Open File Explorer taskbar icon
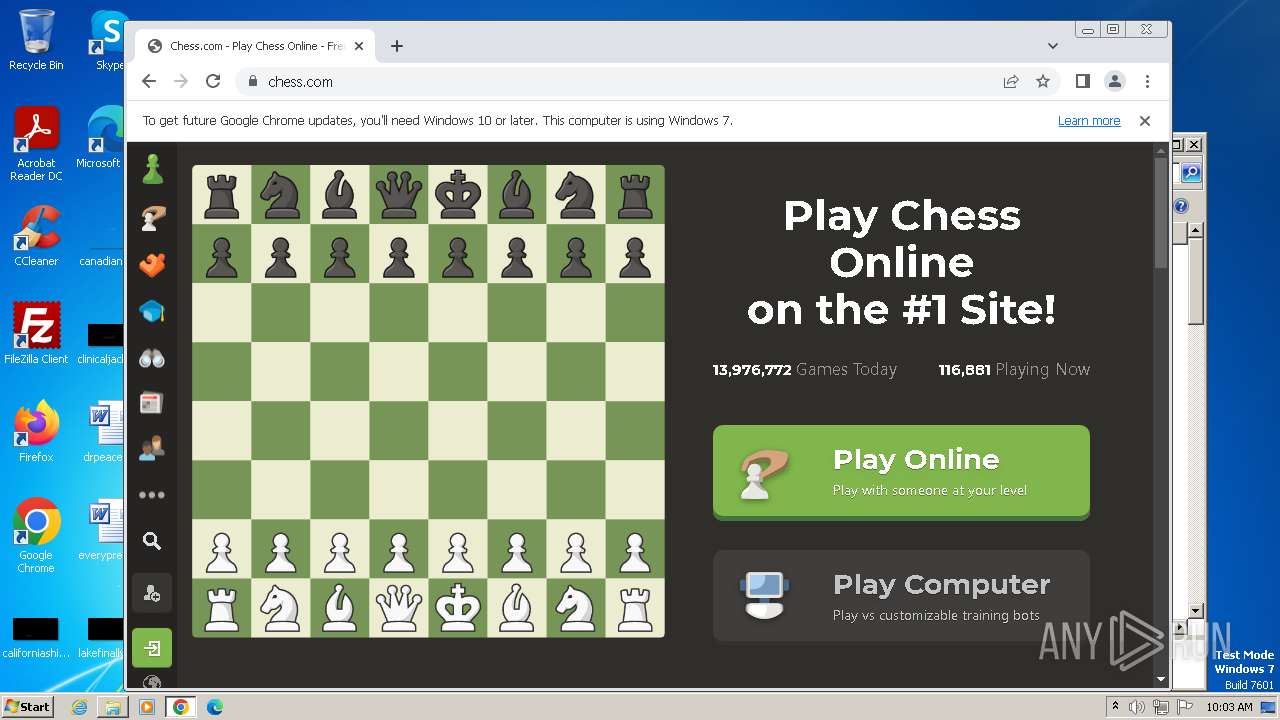The height and width of the screenshot is (720, 1280). click(112, 707)
